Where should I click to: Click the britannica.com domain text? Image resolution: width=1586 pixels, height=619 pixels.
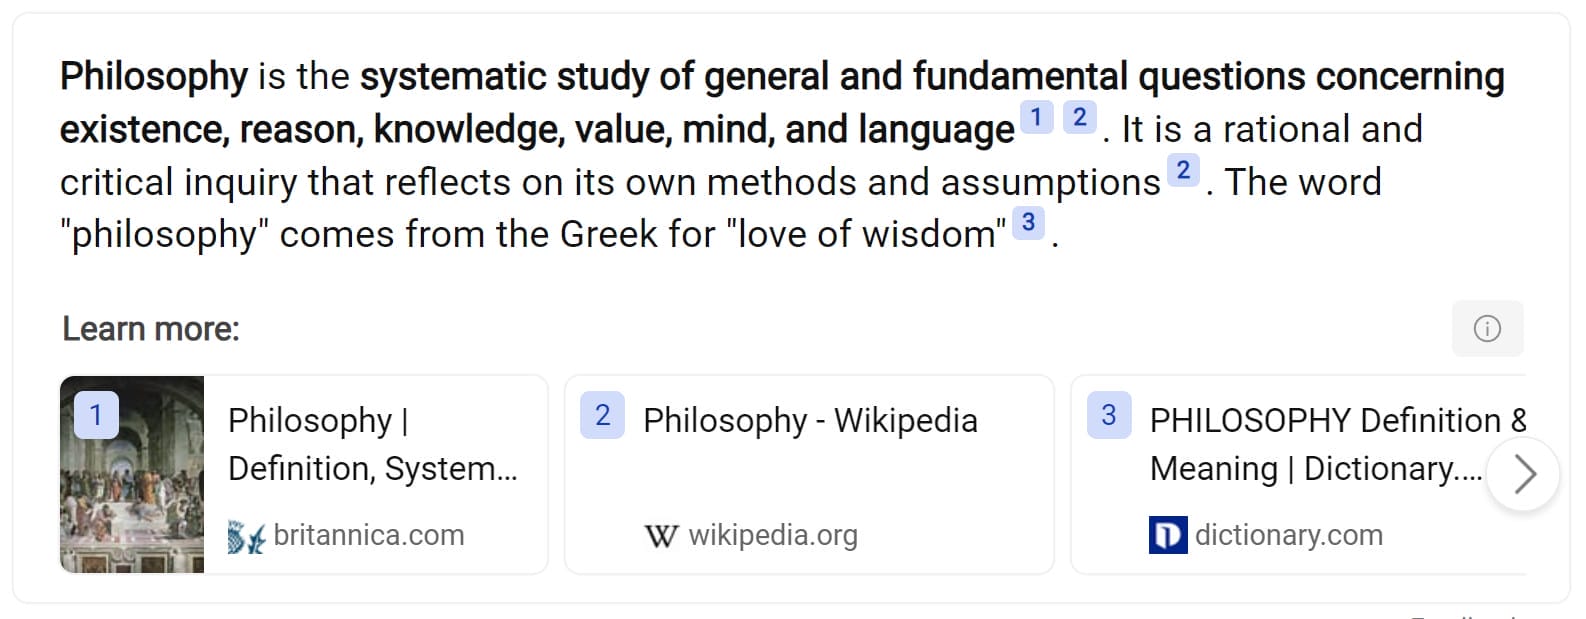click(x=369, y=536)
